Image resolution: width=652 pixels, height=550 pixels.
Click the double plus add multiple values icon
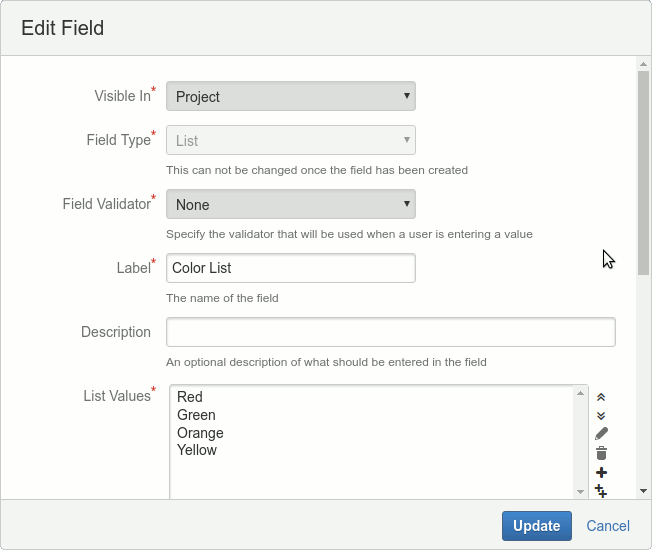coord(601,490)
